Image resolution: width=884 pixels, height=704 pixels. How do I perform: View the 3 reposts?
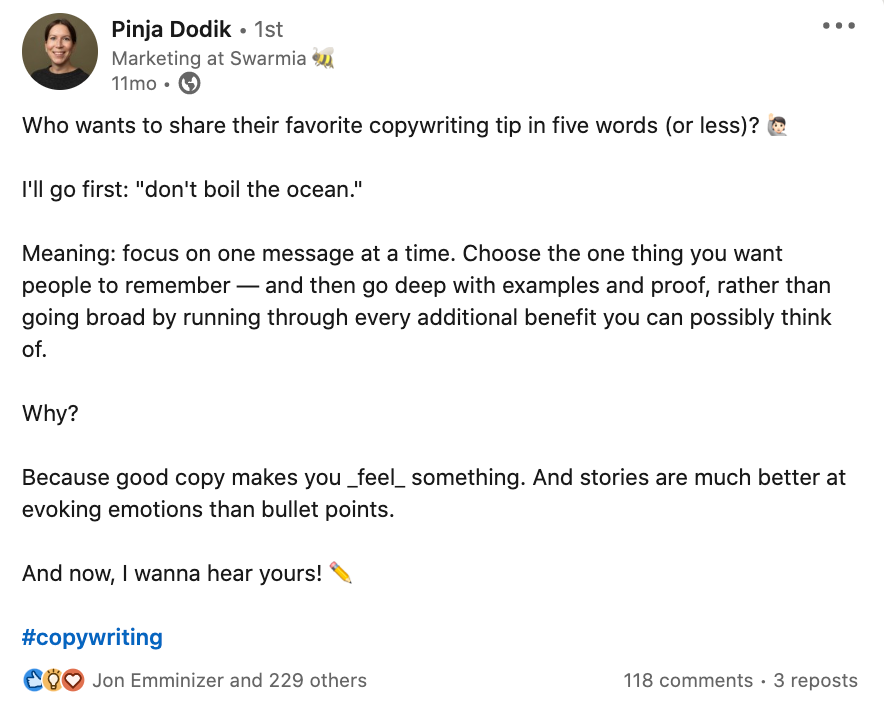[815, 681]
